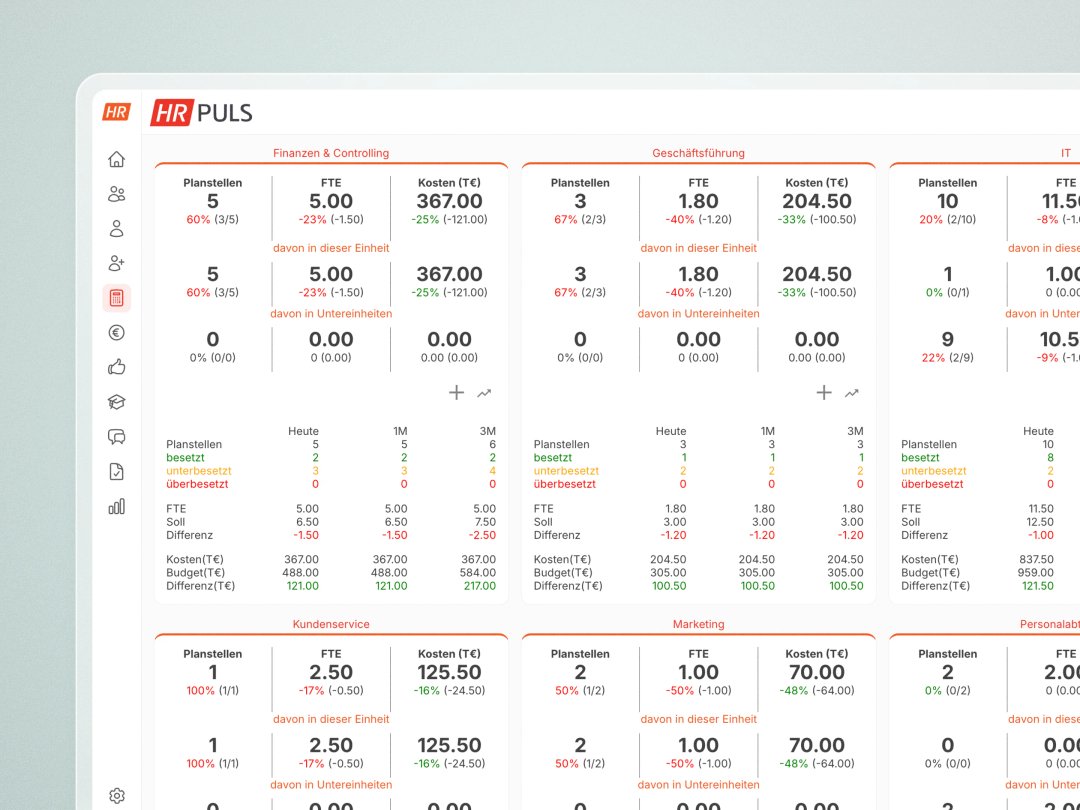Open the chat bubbles icon in sidebar
1080x810 pixels.
116,437
